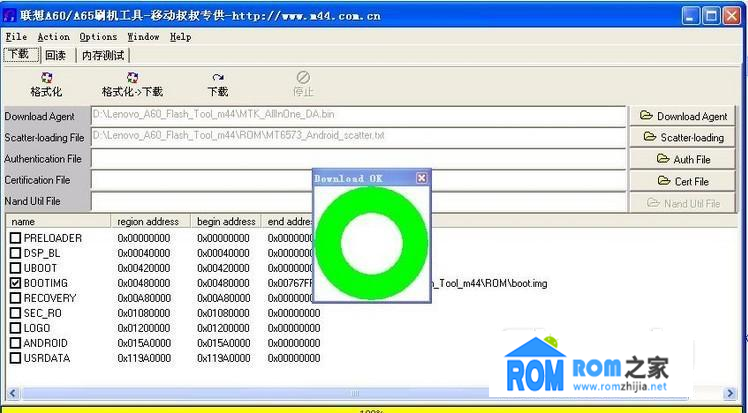Click UBOOT begin address 0x00420000
Screen dimensions: 748x413
223,268
